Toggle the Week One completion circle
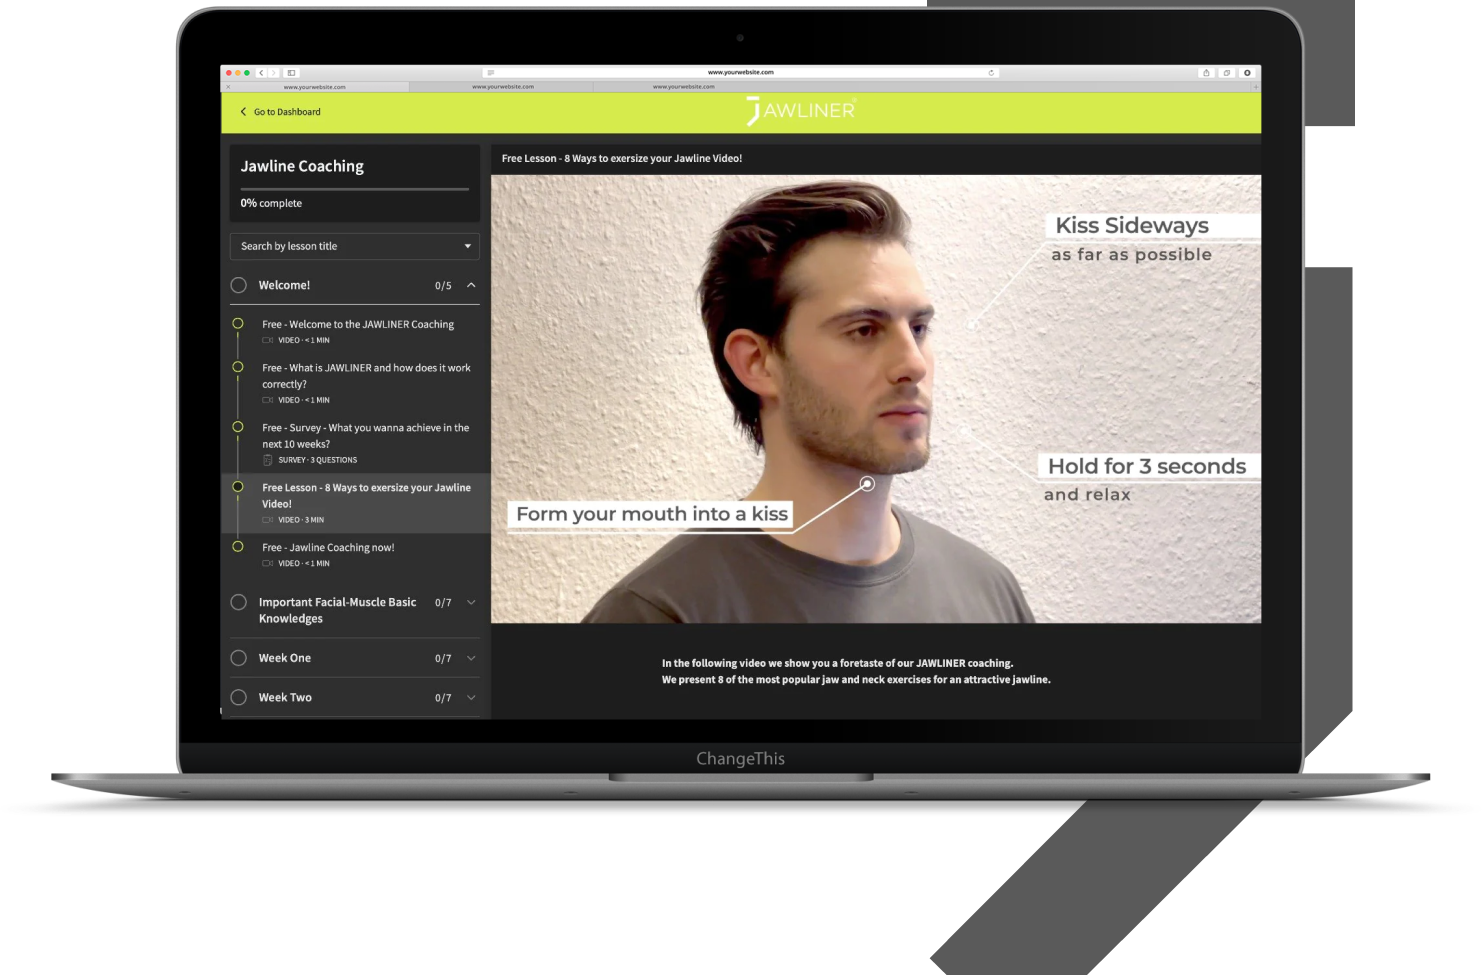This screenshot has width=1482, height=975. [x=238, y=658]
